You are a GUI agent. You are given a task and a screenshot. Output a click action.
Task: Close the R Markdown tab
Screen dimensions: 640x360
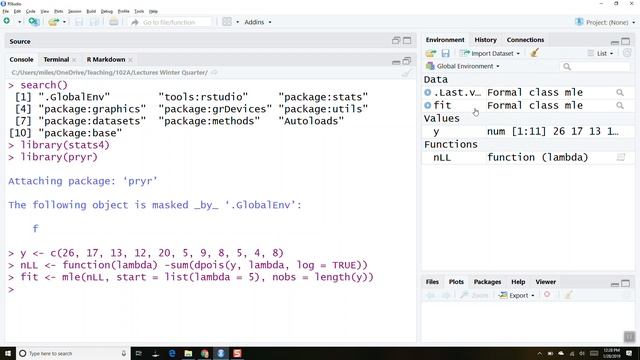tap(130, 60)
